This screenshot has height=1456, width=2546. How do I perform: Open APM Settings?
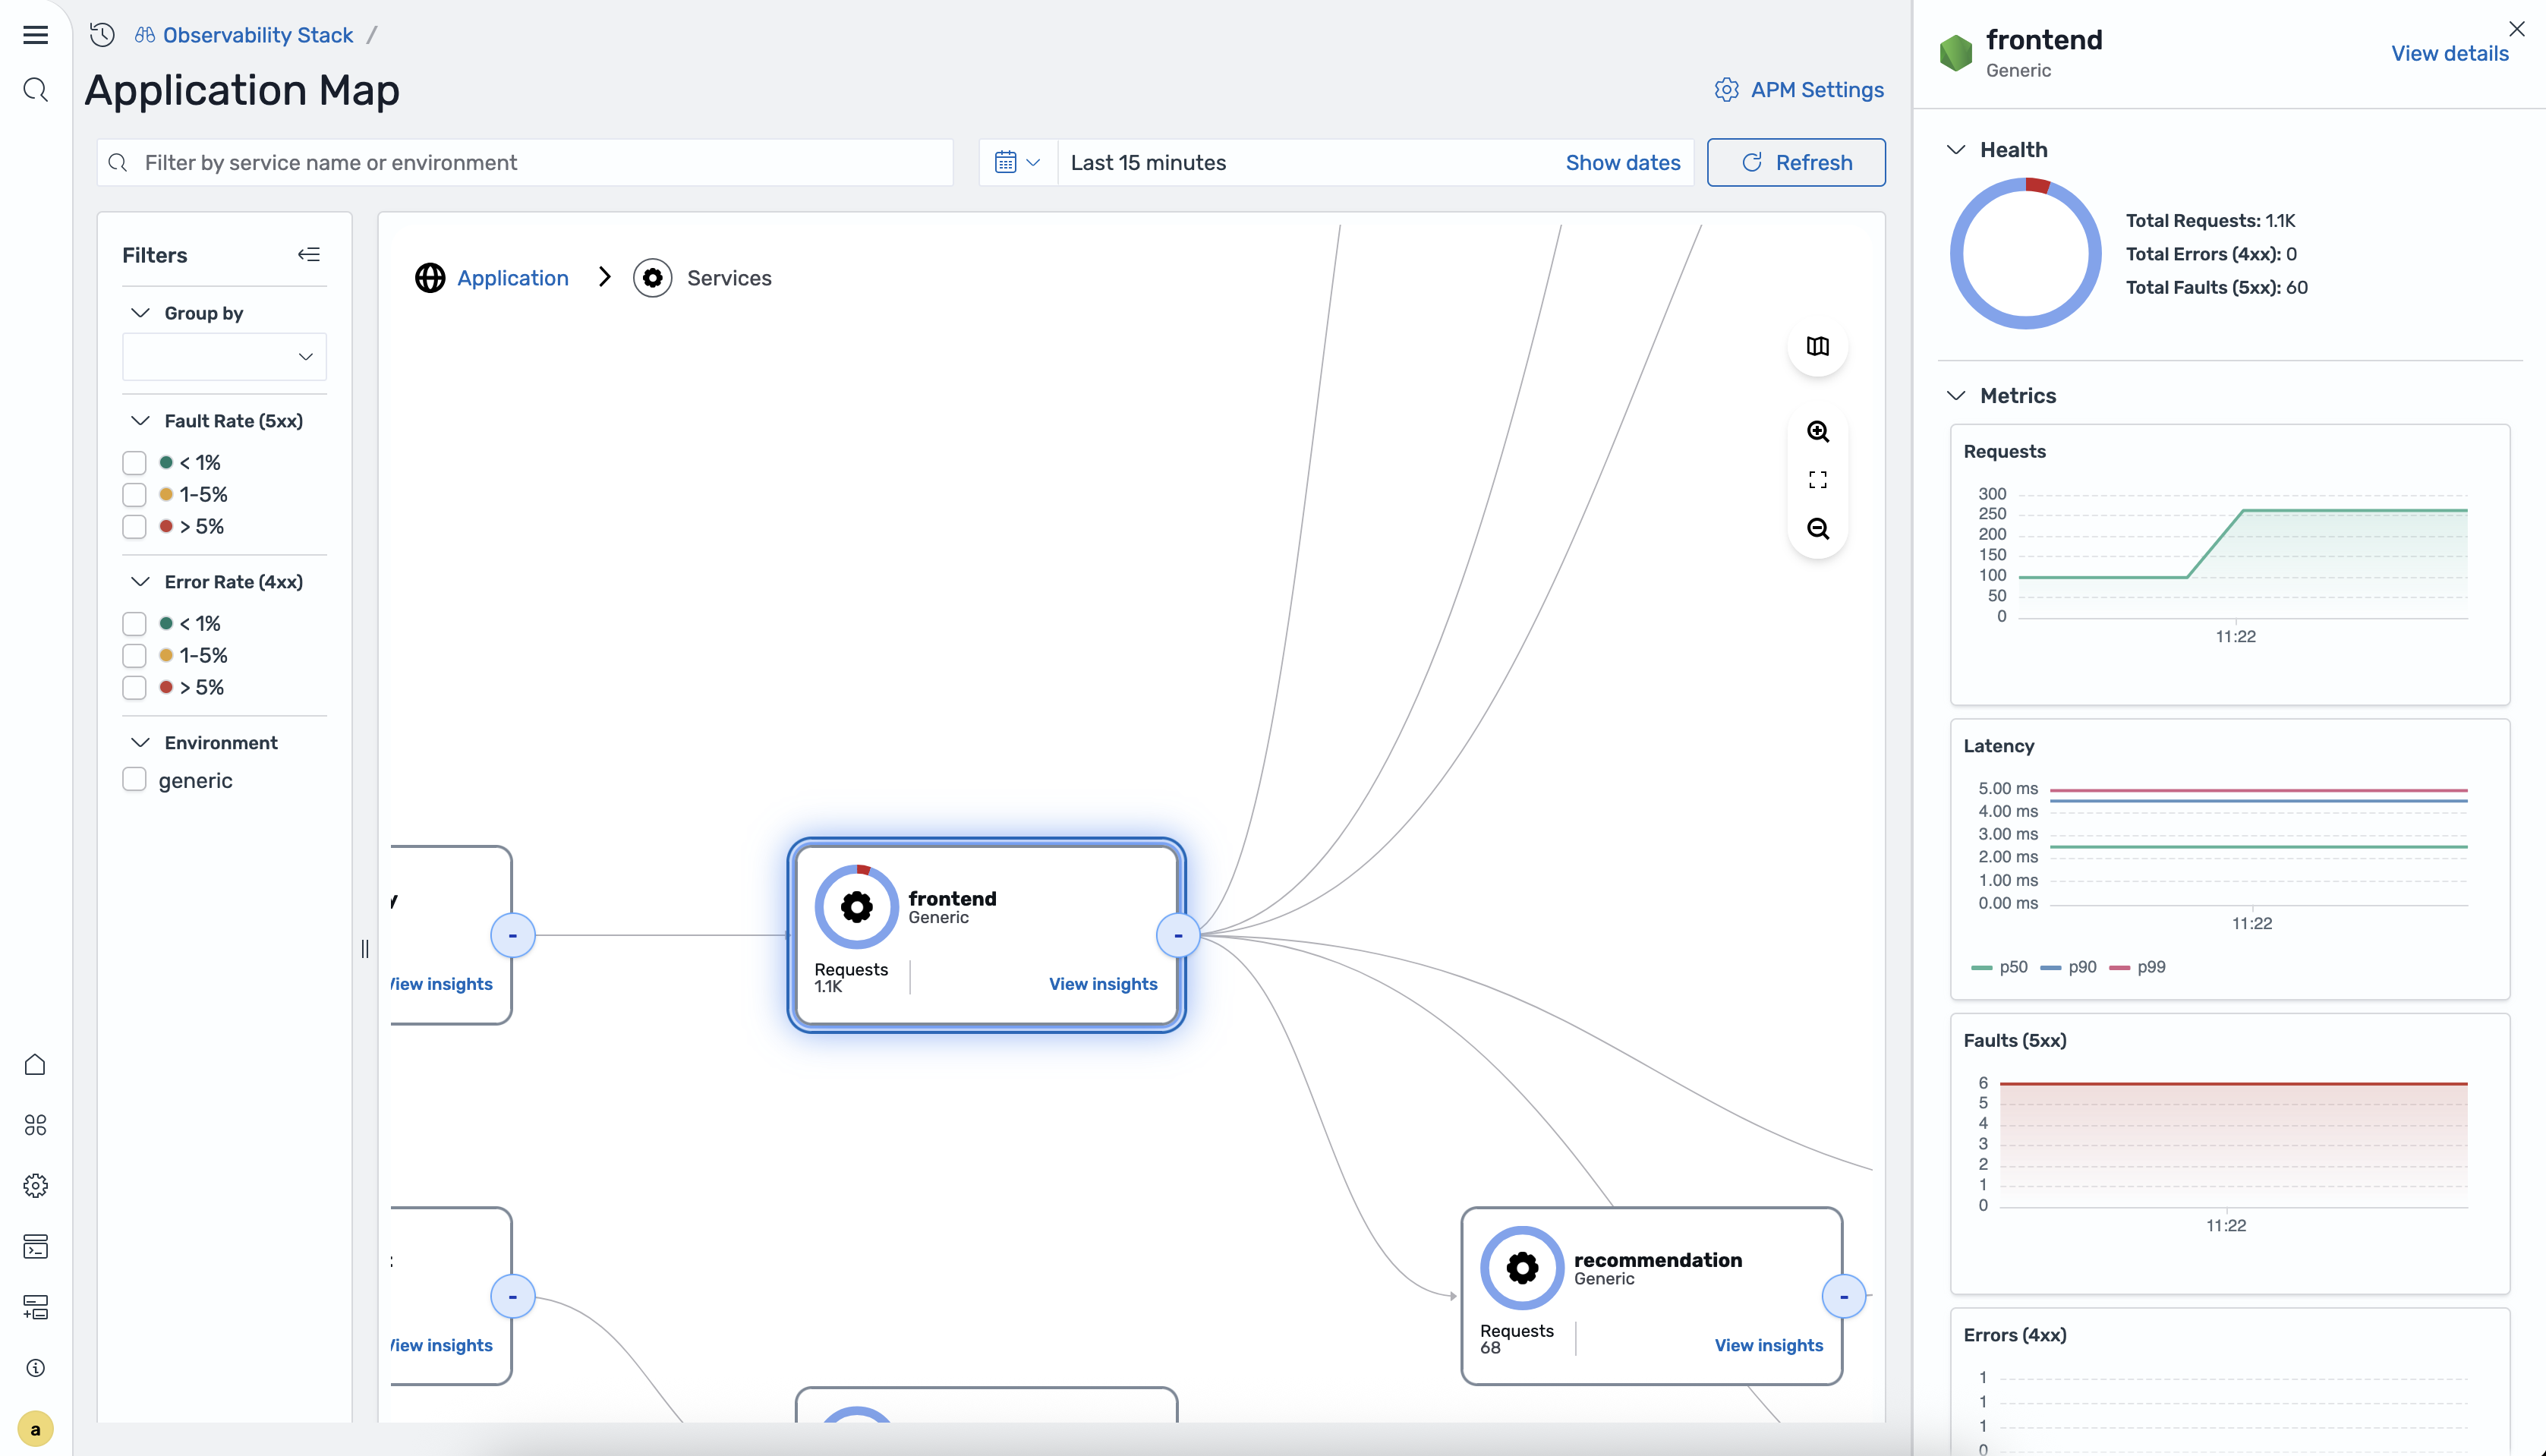pyautogui.click(x=1799, y=90)
